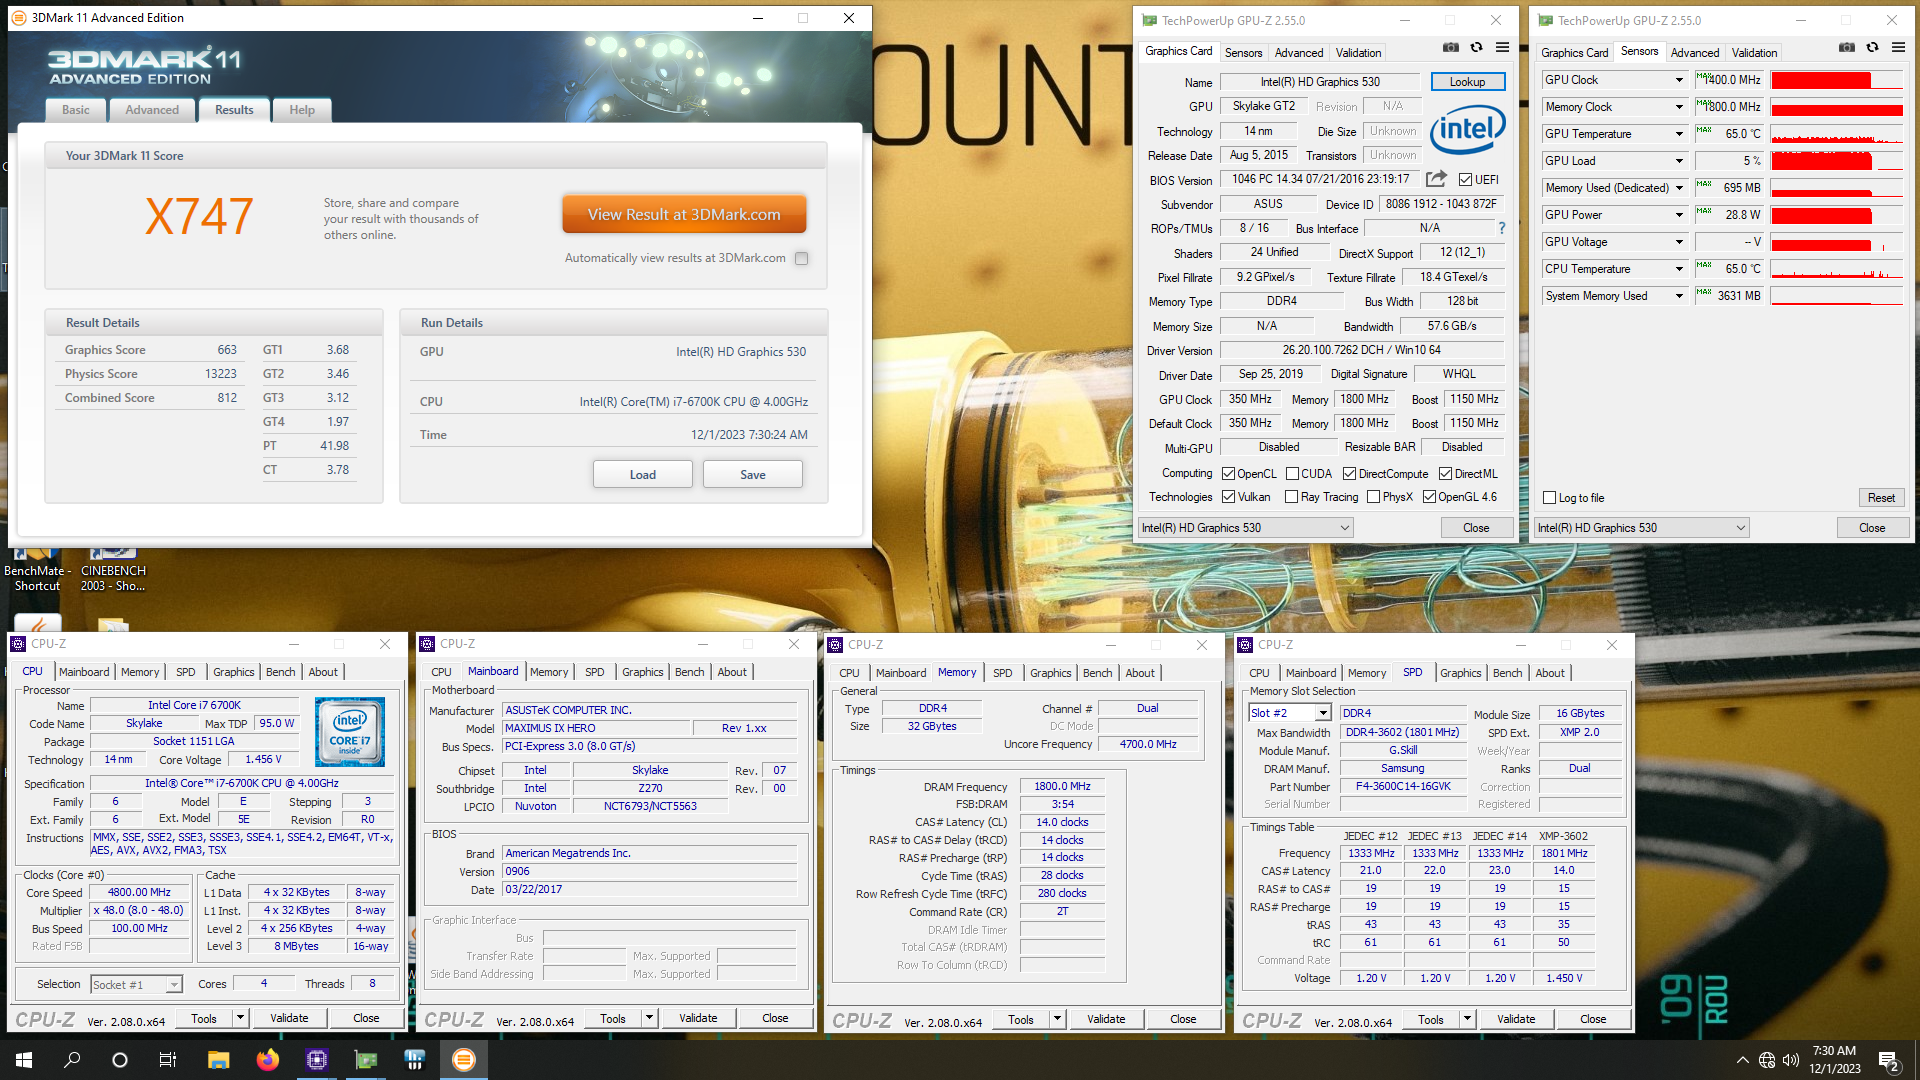
Task: Expand the Memory Clock sensor dropdown
Action: [1679, 107]
